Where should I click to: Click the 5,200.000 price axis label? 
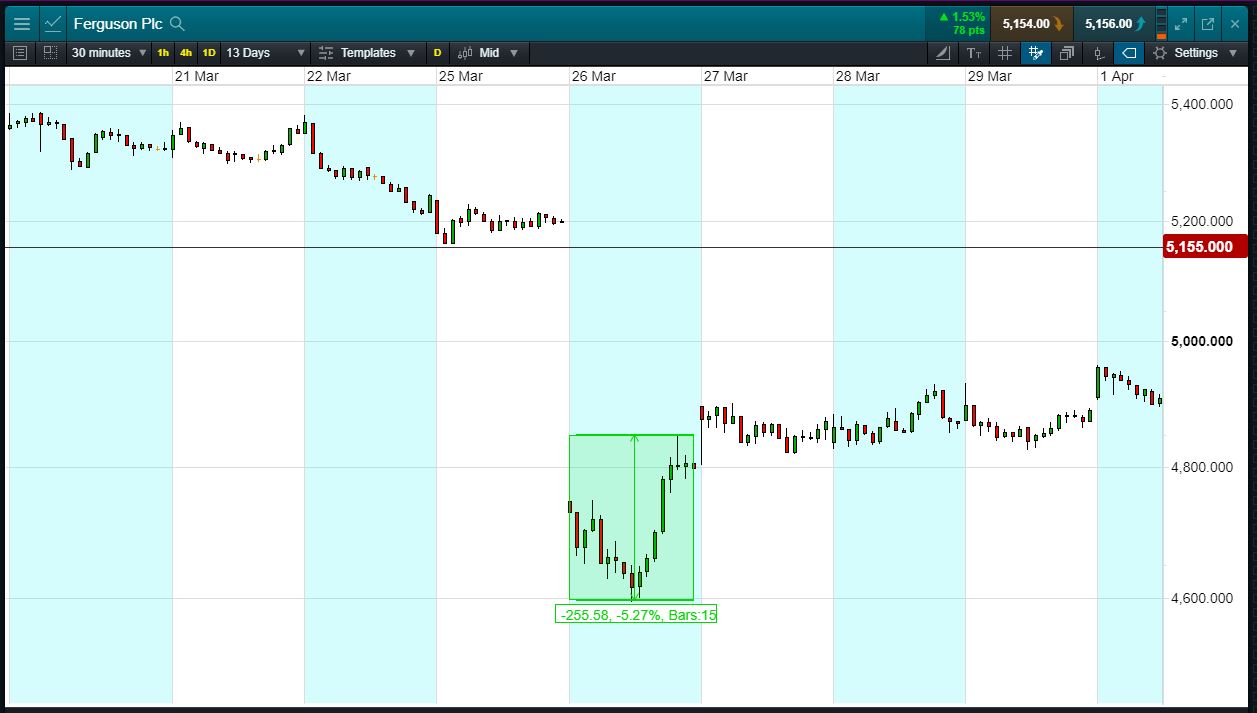click(x=1202, y=221)
